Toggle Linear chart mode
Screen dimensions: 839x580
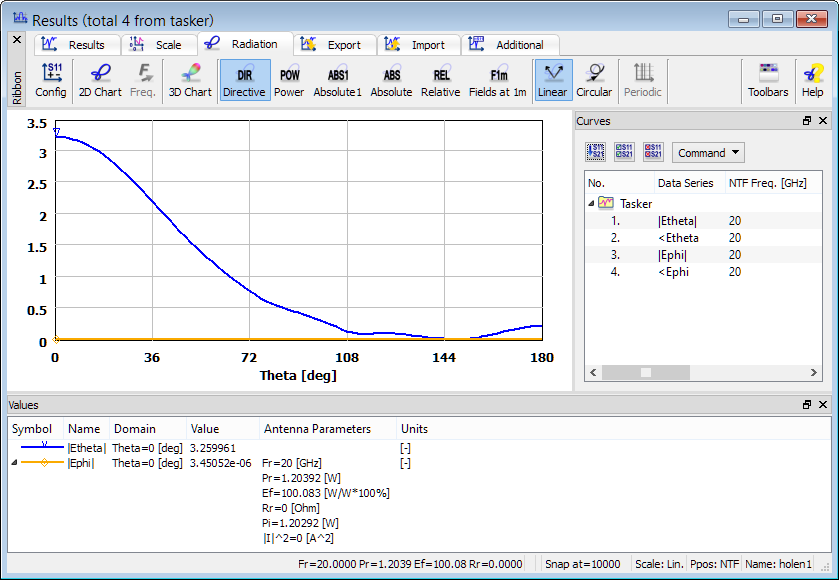552,80
